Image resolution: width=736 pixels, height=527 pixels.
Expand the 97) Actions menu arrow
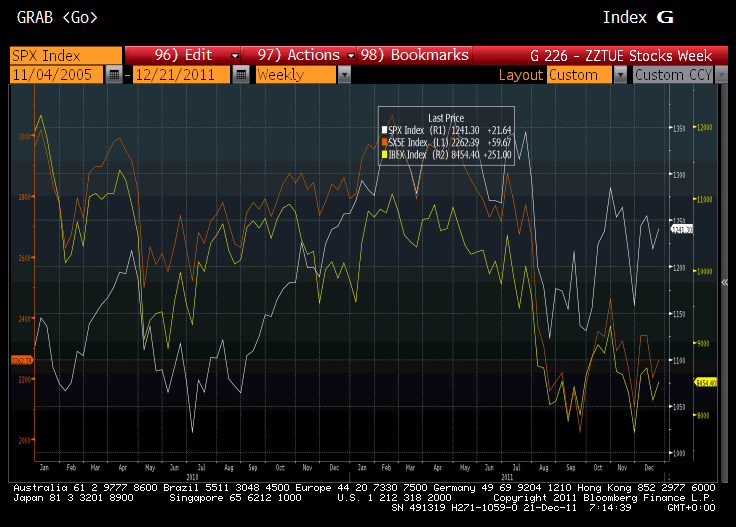351,56
